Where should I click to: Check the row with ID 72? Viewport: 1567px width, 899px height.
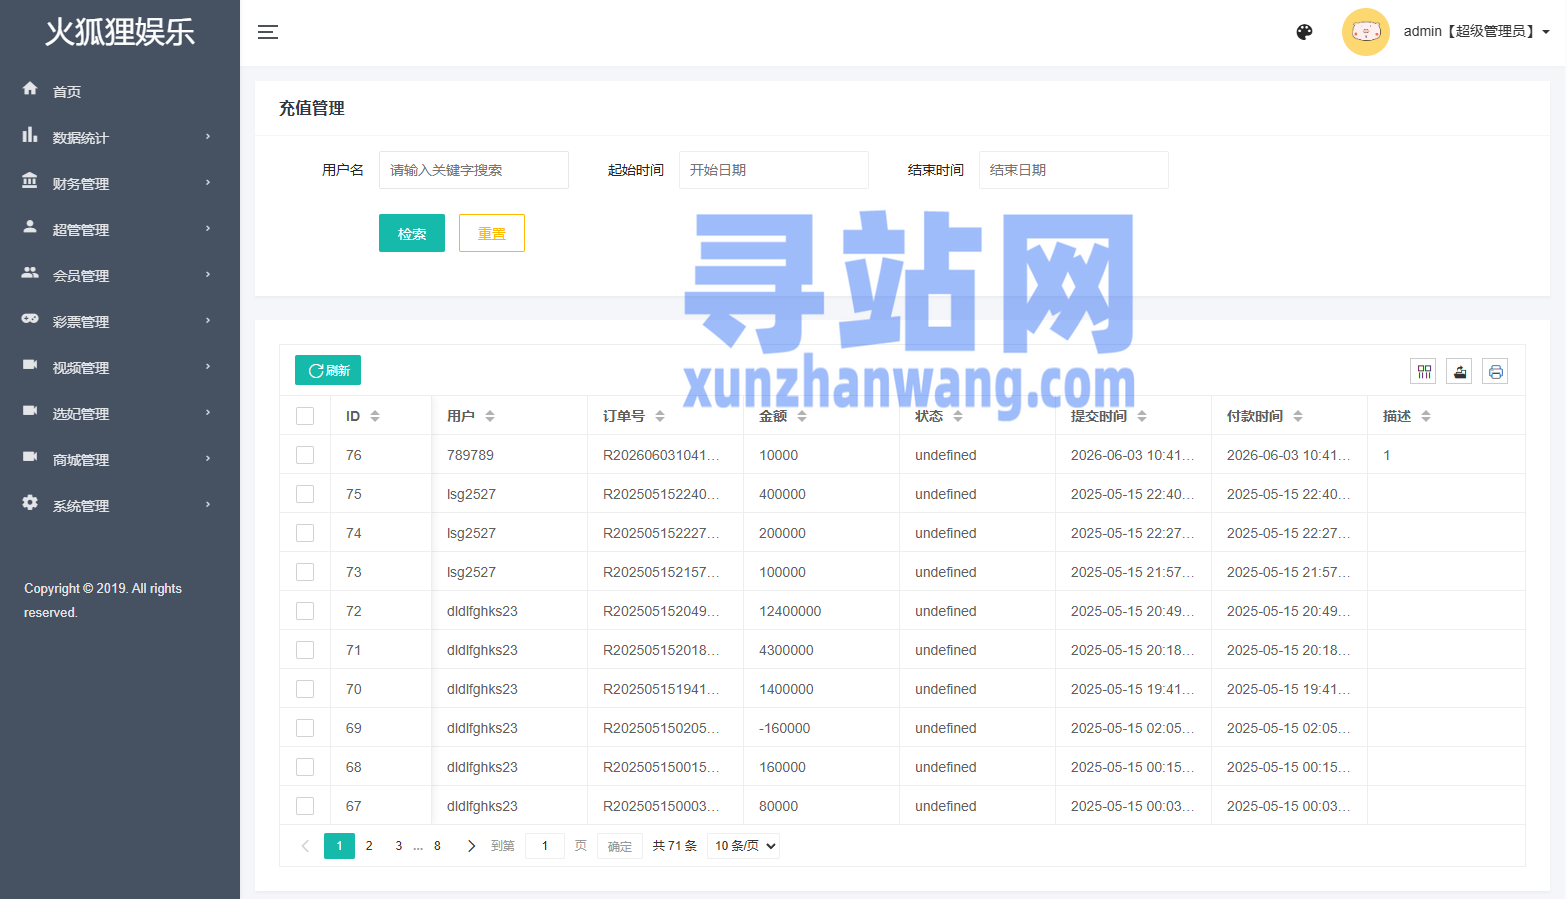click(305, 611)
